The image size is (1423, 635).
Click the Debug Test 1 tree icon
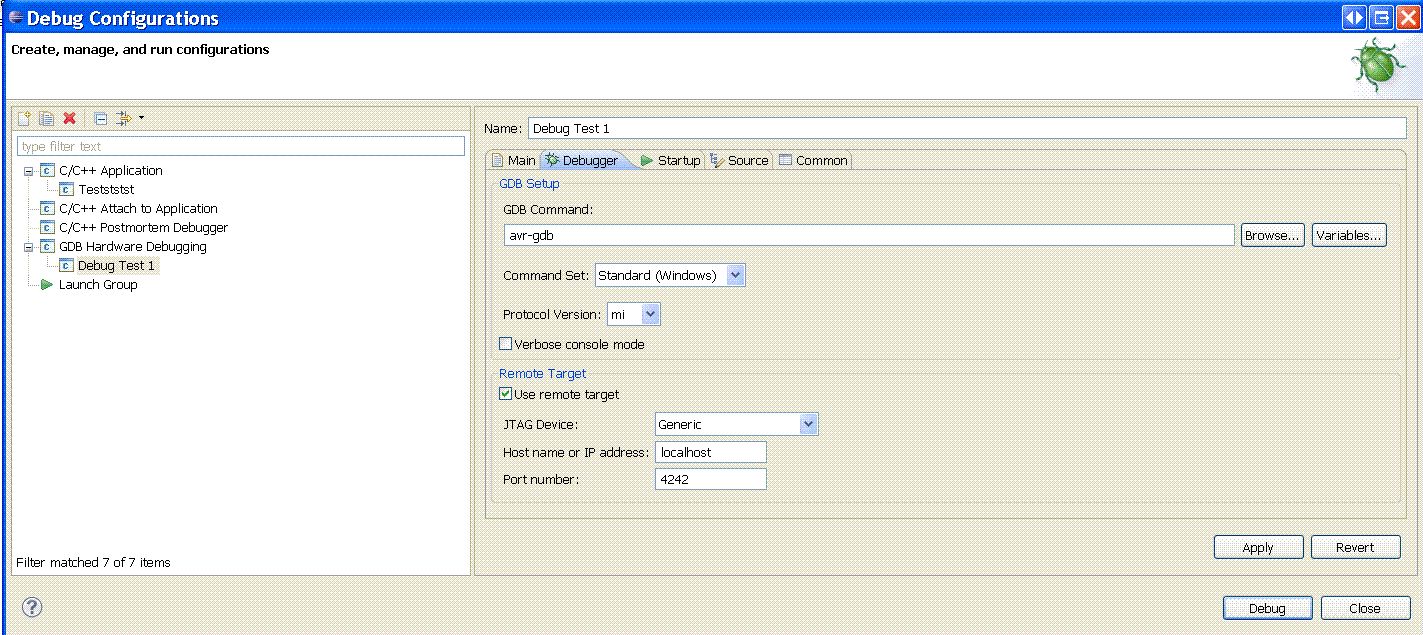point(67,266)
